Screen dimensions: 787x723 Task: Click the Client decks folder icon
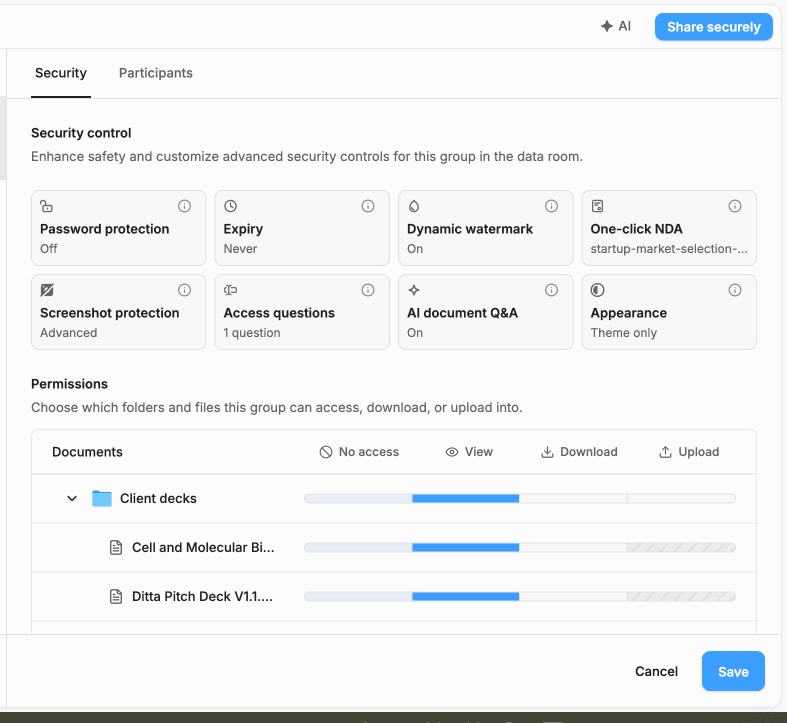coord(102,499)
